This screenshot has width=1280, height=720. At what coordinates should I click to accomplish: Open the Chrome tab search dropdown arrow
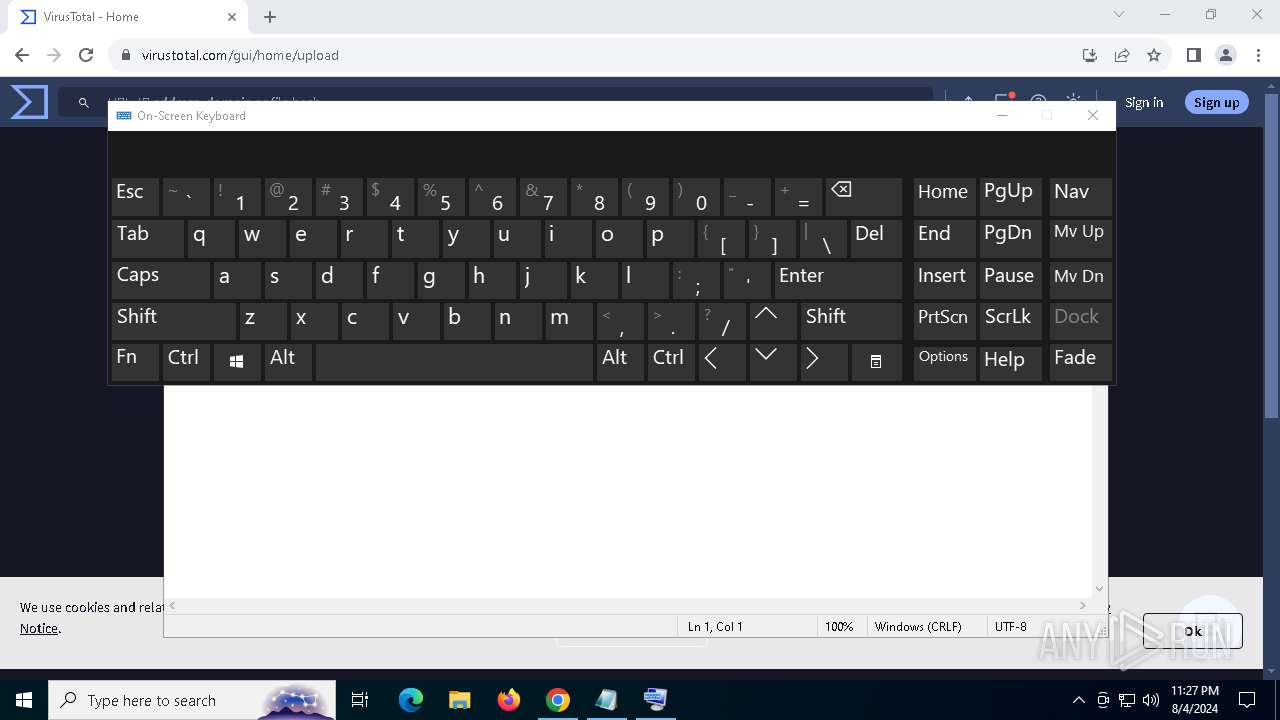pyautogui.click(x=1119, y=15)
